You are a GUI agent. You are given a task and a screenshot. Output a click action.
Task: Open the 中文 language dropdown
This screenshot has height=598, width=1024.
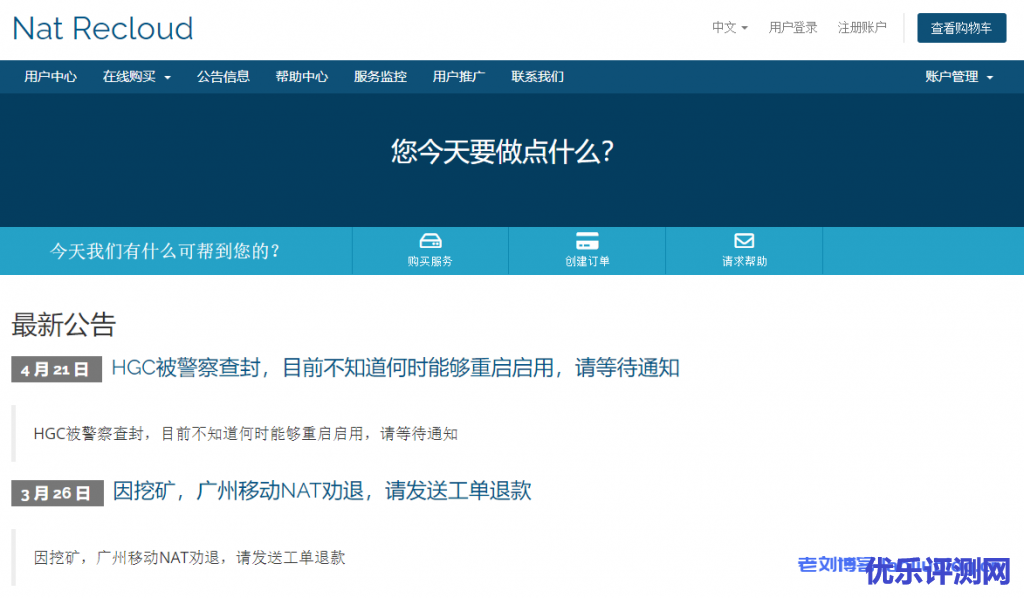coord(729,28)
